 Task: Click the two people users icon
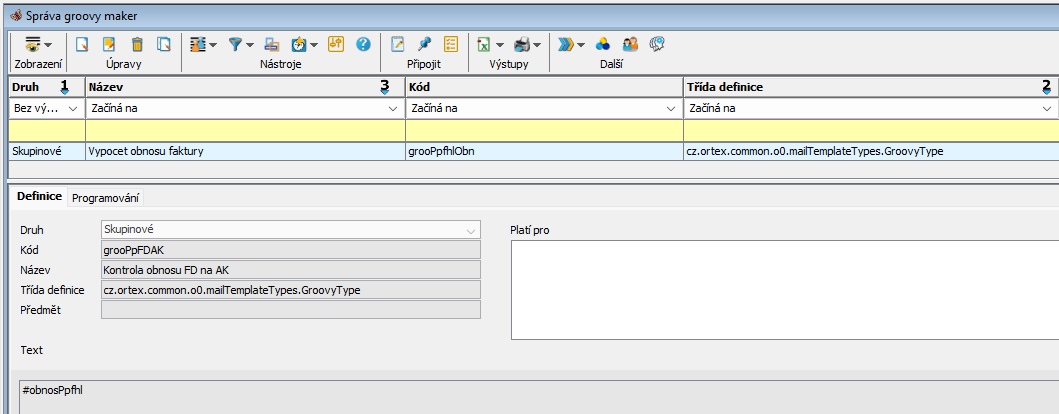click(630, 44)
